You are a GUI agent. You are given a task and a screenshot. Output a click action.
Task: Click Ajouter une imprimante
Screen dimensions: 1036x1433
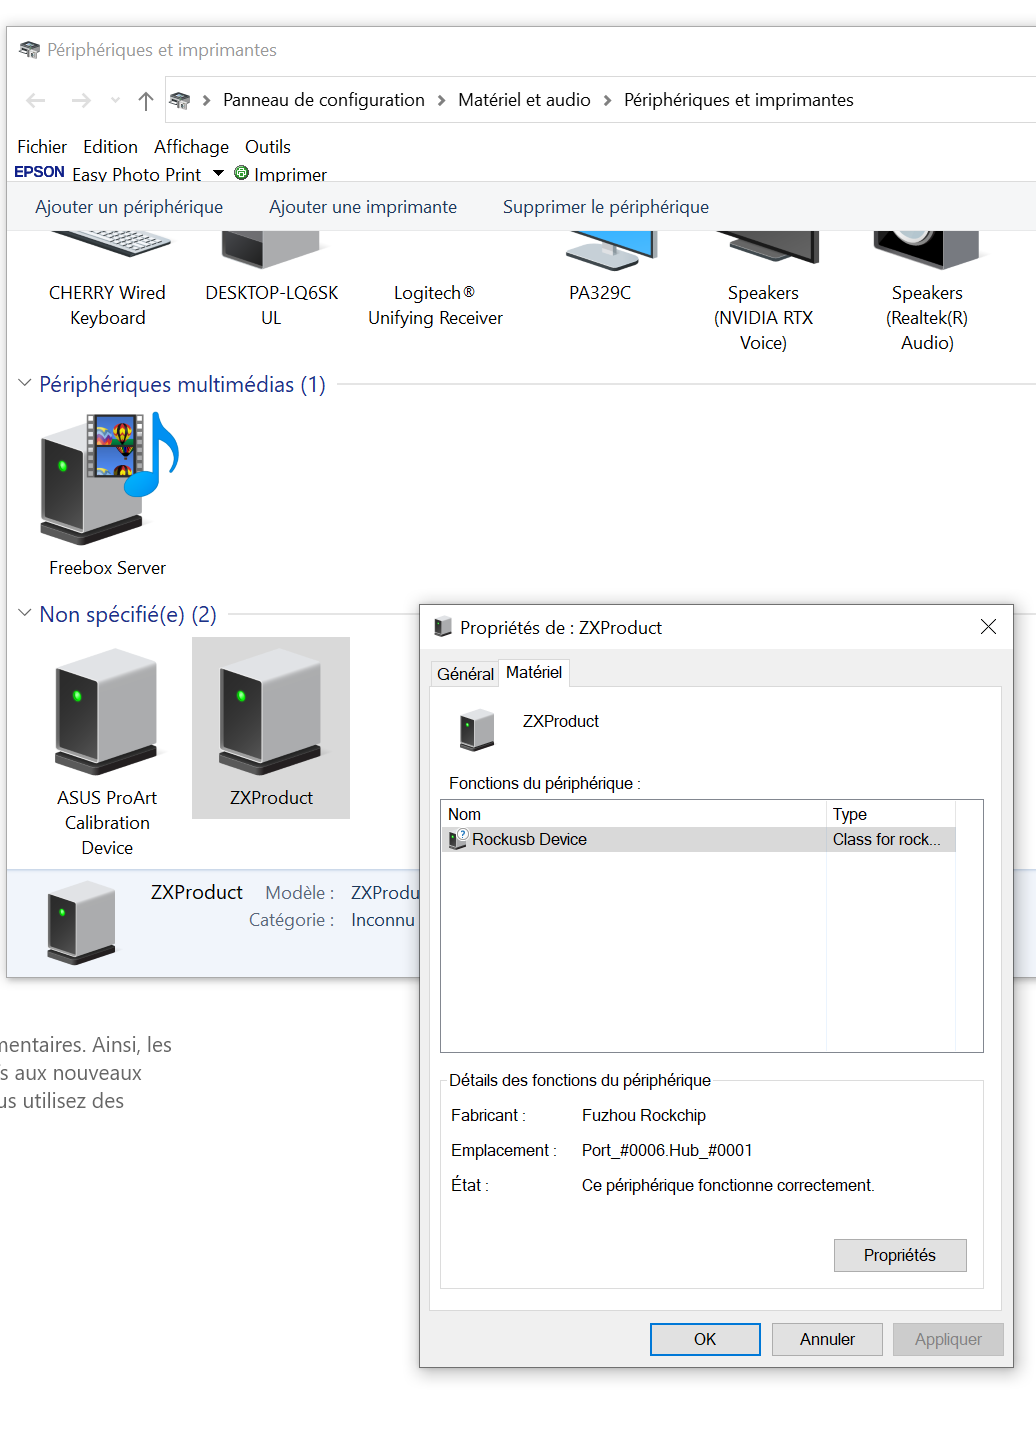(x=363, y=207)
